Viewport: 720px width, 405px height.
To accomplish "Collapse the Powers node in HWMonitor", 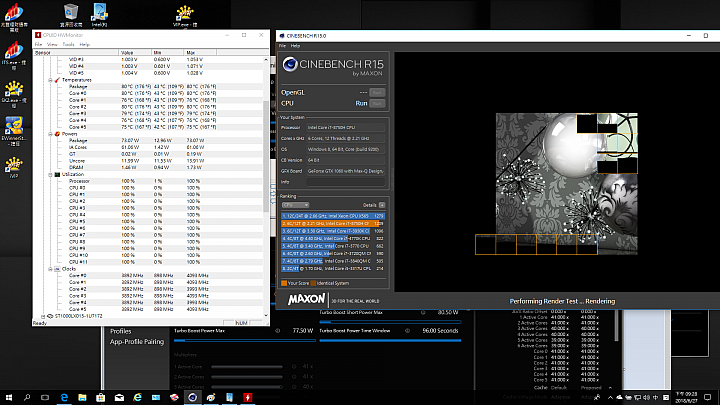I will tap(51, 134).
